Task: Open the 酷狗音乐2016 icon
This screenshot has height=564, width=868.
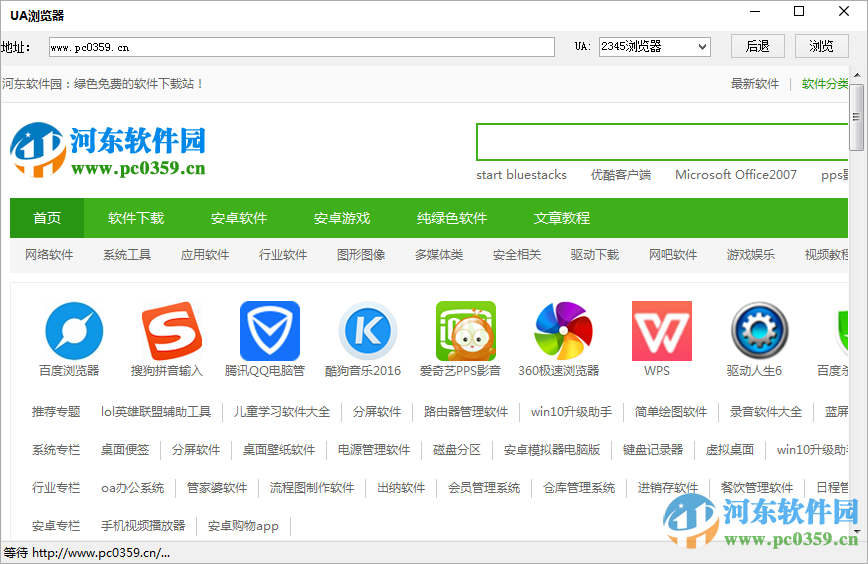Action: (368, 330)
